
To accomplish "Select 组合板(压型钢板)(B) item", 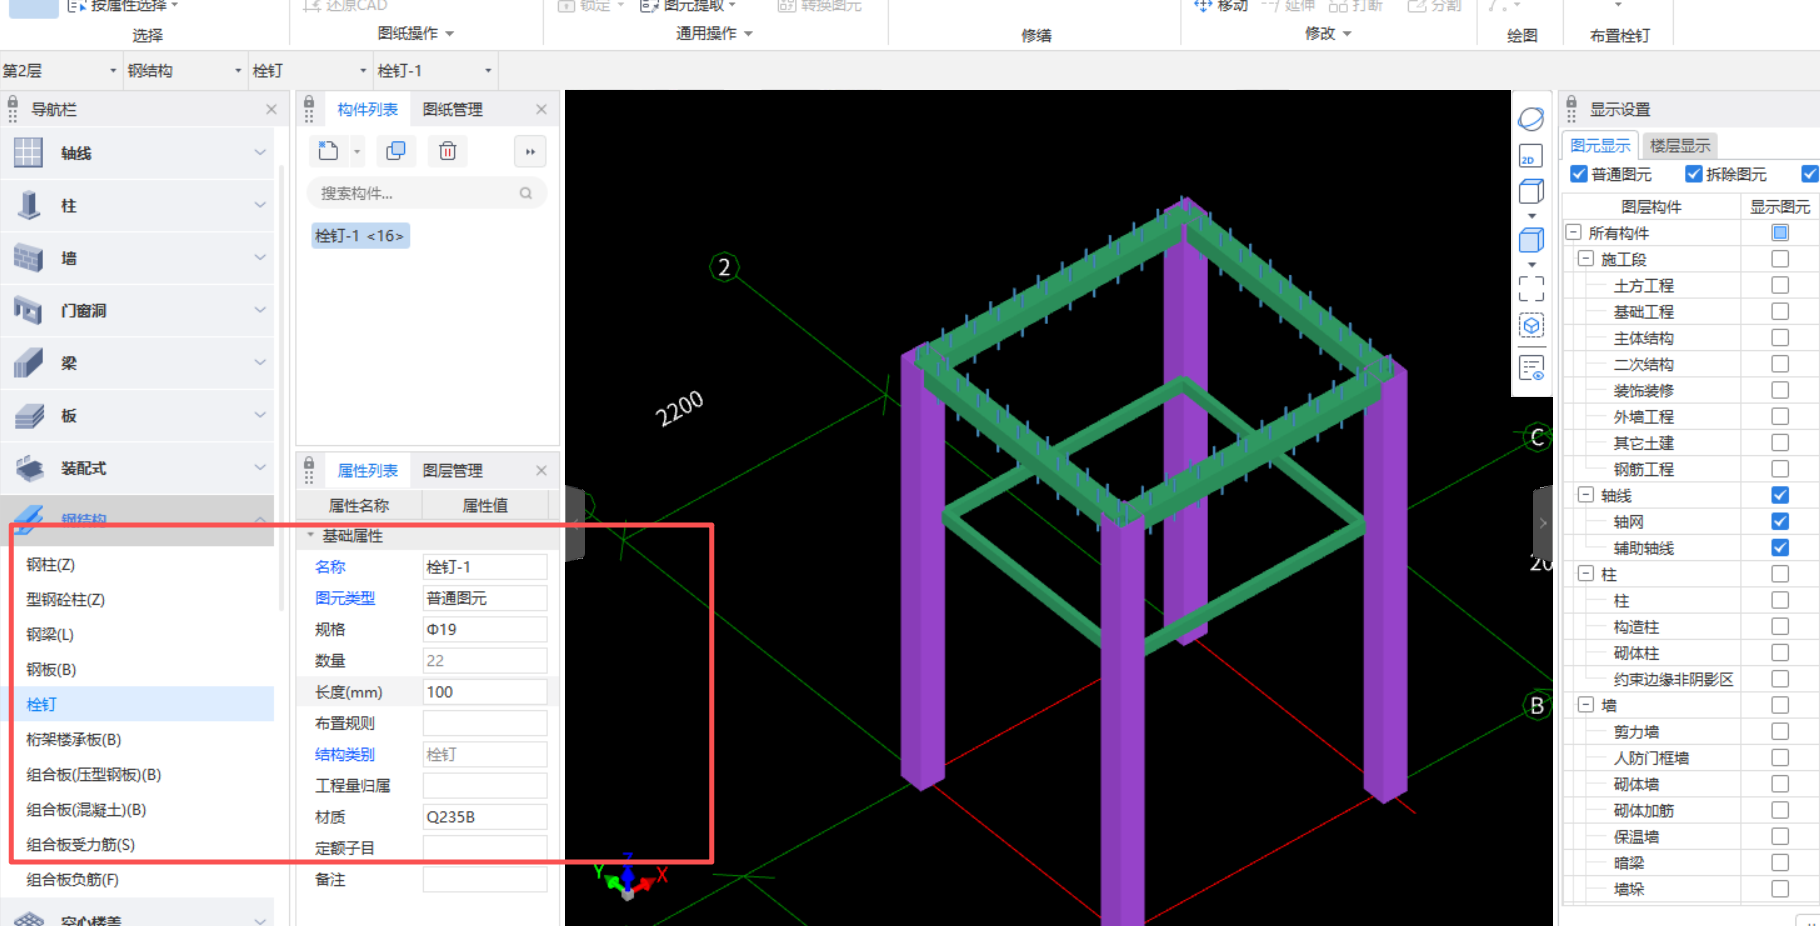I will [x=93, y=774].
